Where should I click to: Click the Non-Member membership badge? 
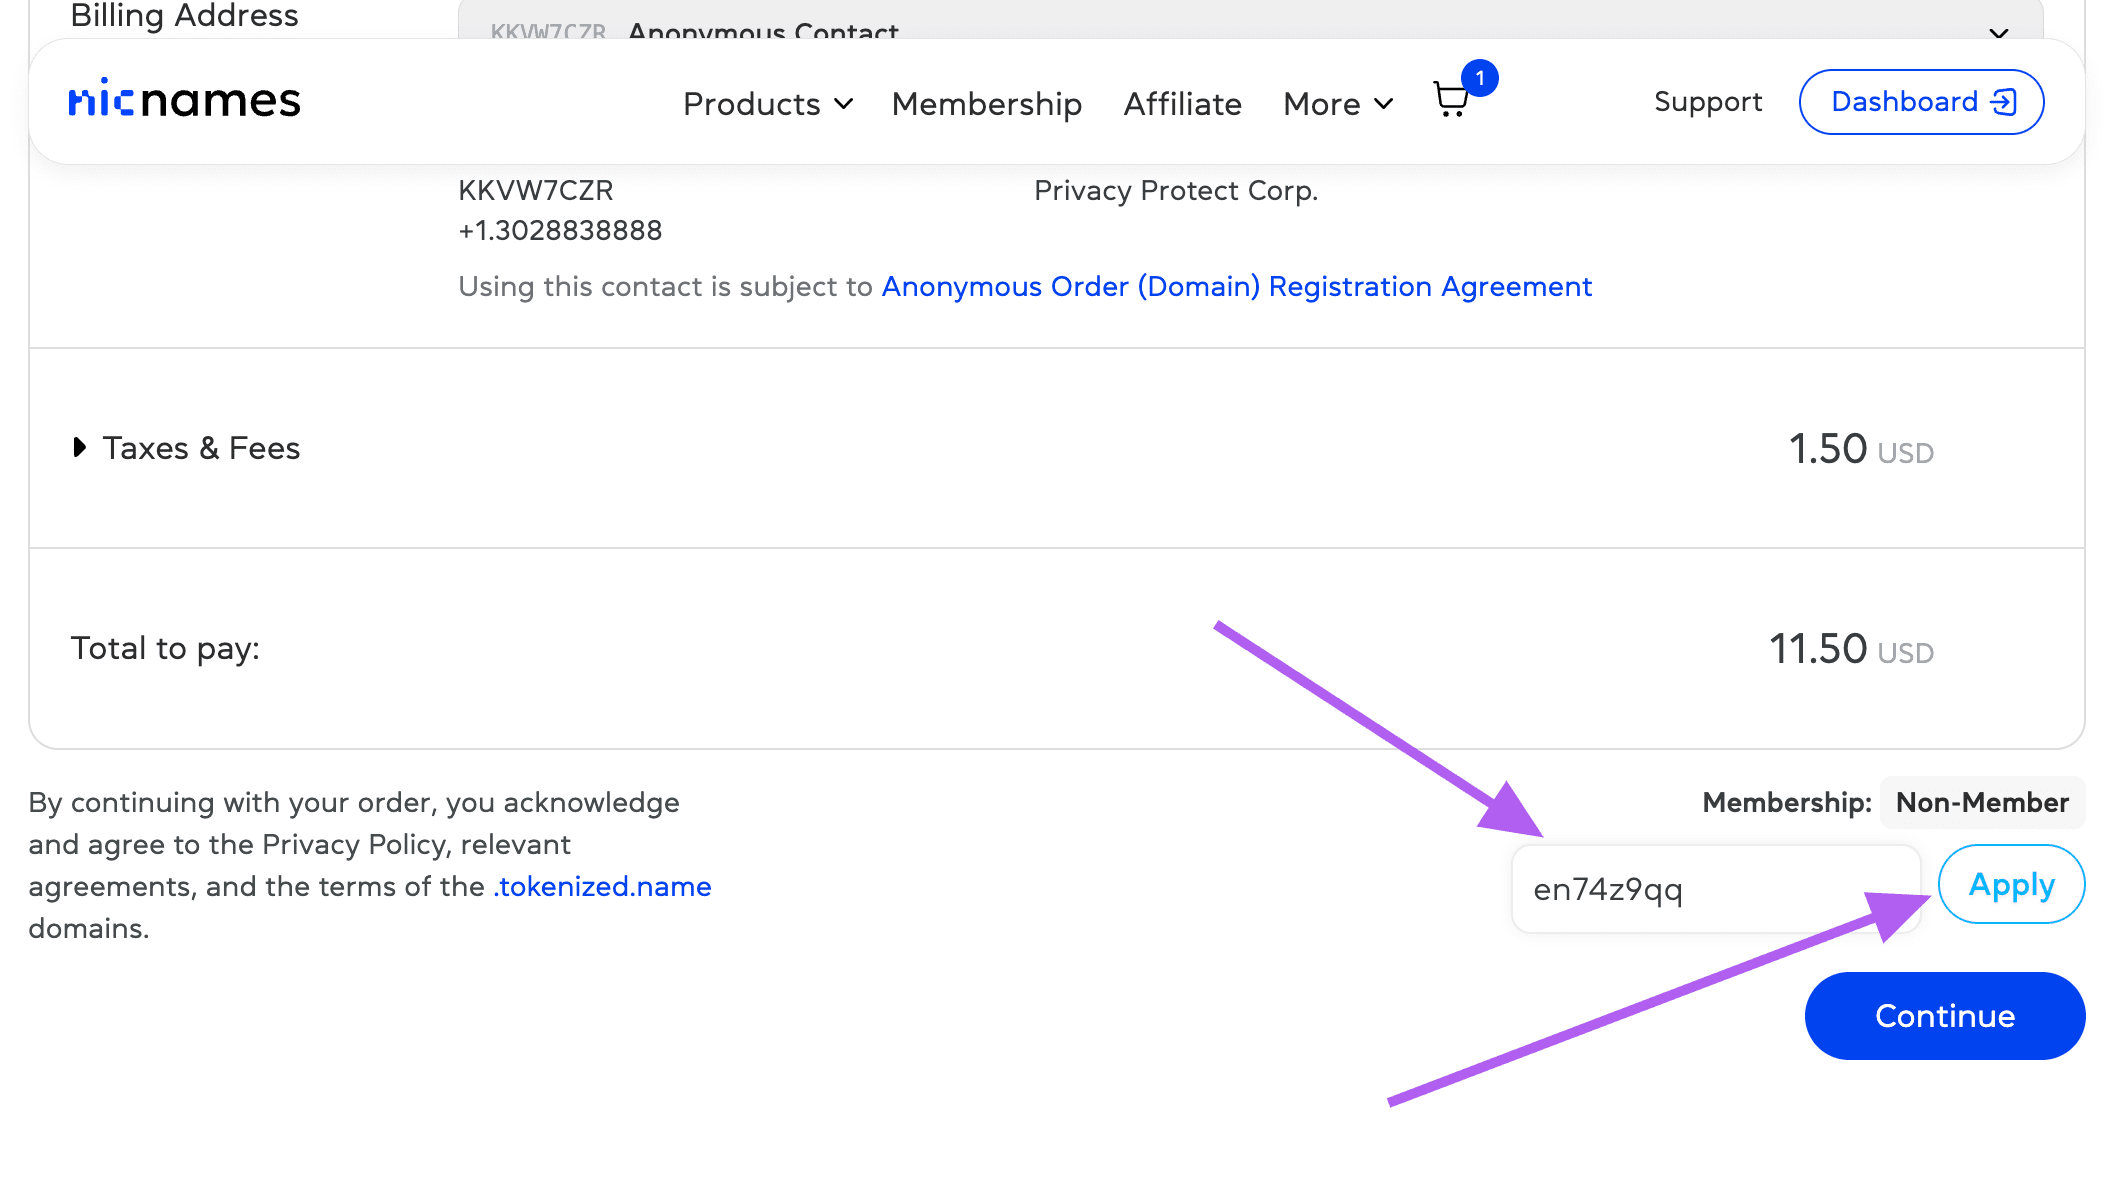coord(1981,803)
